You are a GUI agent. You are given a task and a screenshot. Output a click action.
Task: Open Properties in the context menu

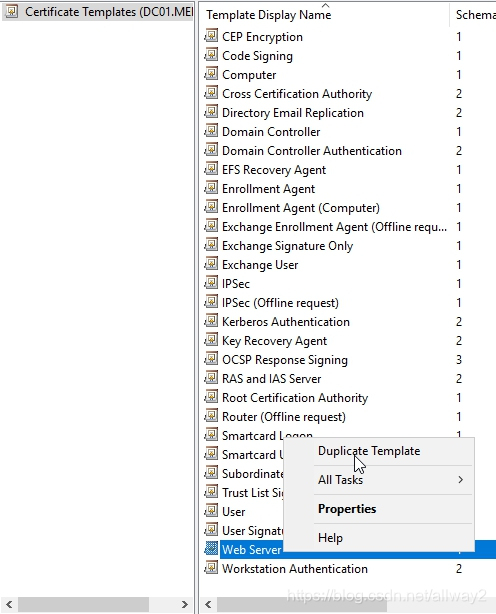pyautogui.click(x=347, y=509)
